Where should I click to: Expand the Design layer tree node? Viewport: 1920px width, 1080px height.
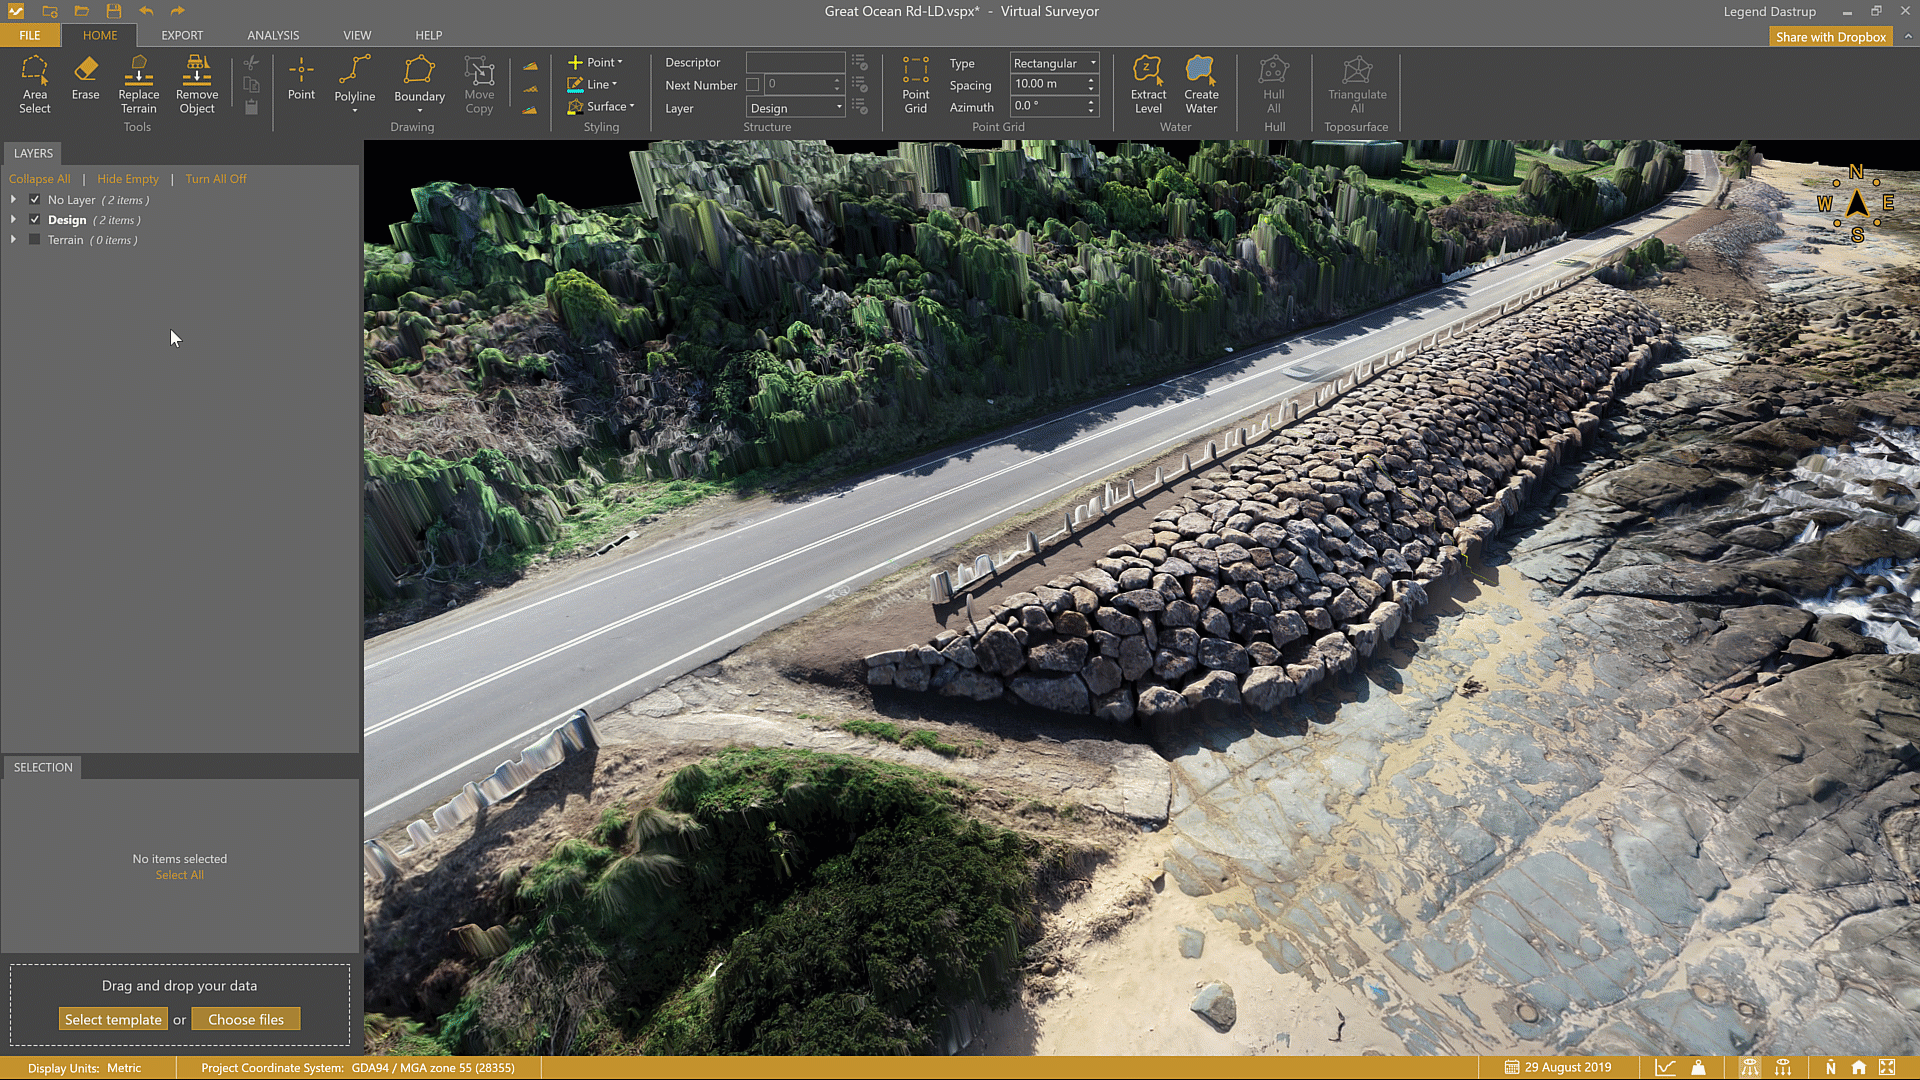[13, 220]
